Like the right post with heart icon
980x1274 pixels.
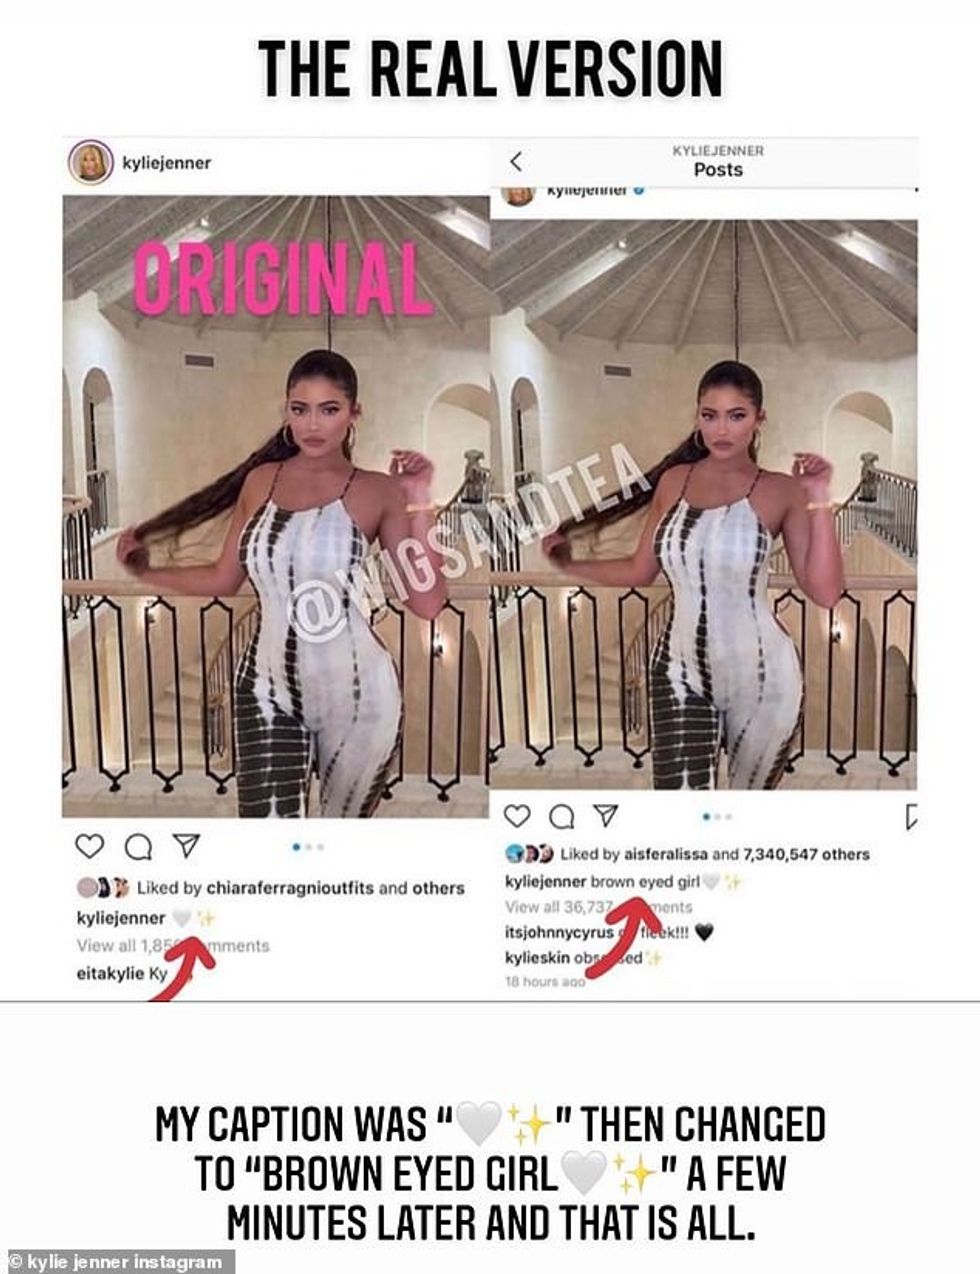pos(517,815)
